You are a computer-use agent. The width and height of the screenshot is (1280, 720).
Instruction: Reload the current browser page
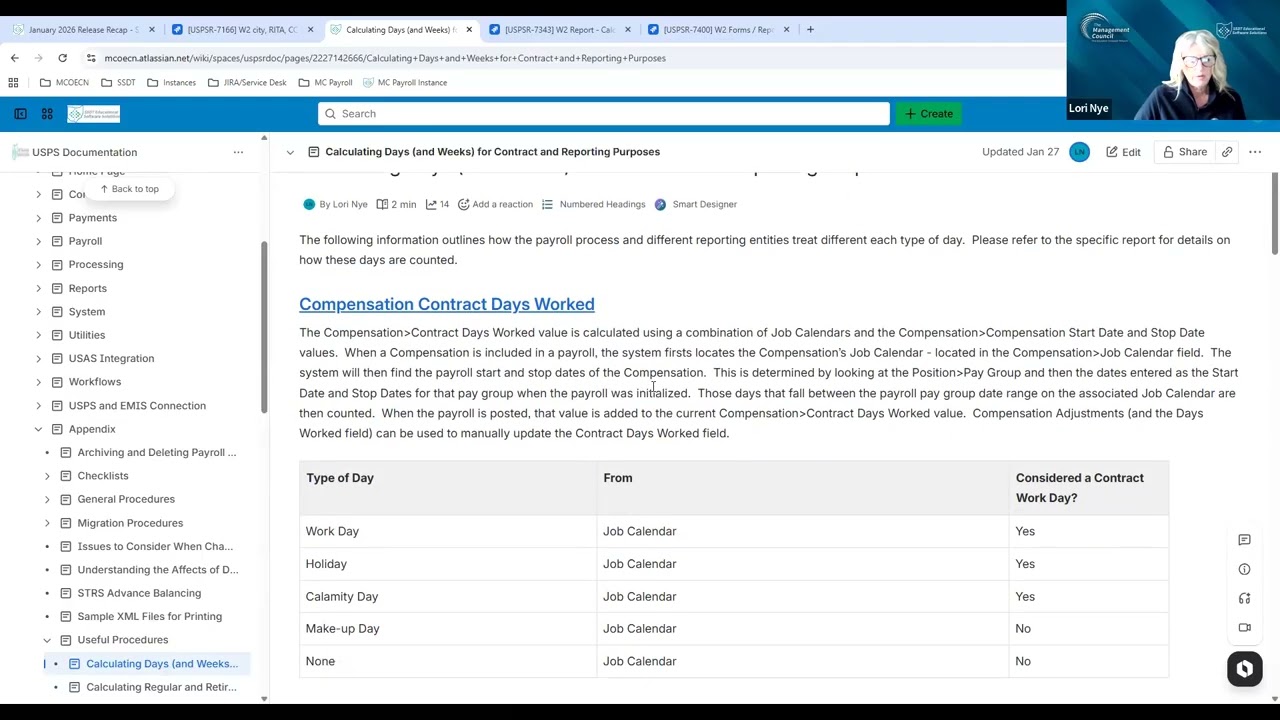tap(62, 58)
